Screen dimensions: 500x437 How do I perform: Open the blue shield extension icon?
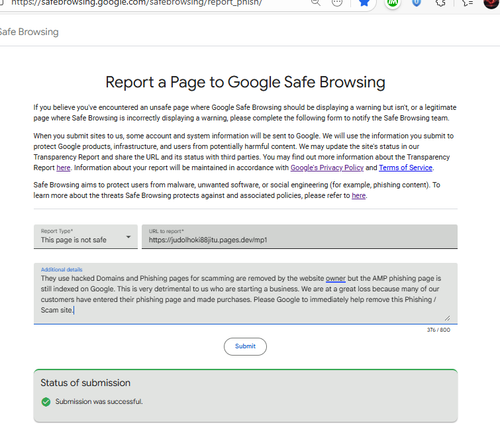(416, 3)
